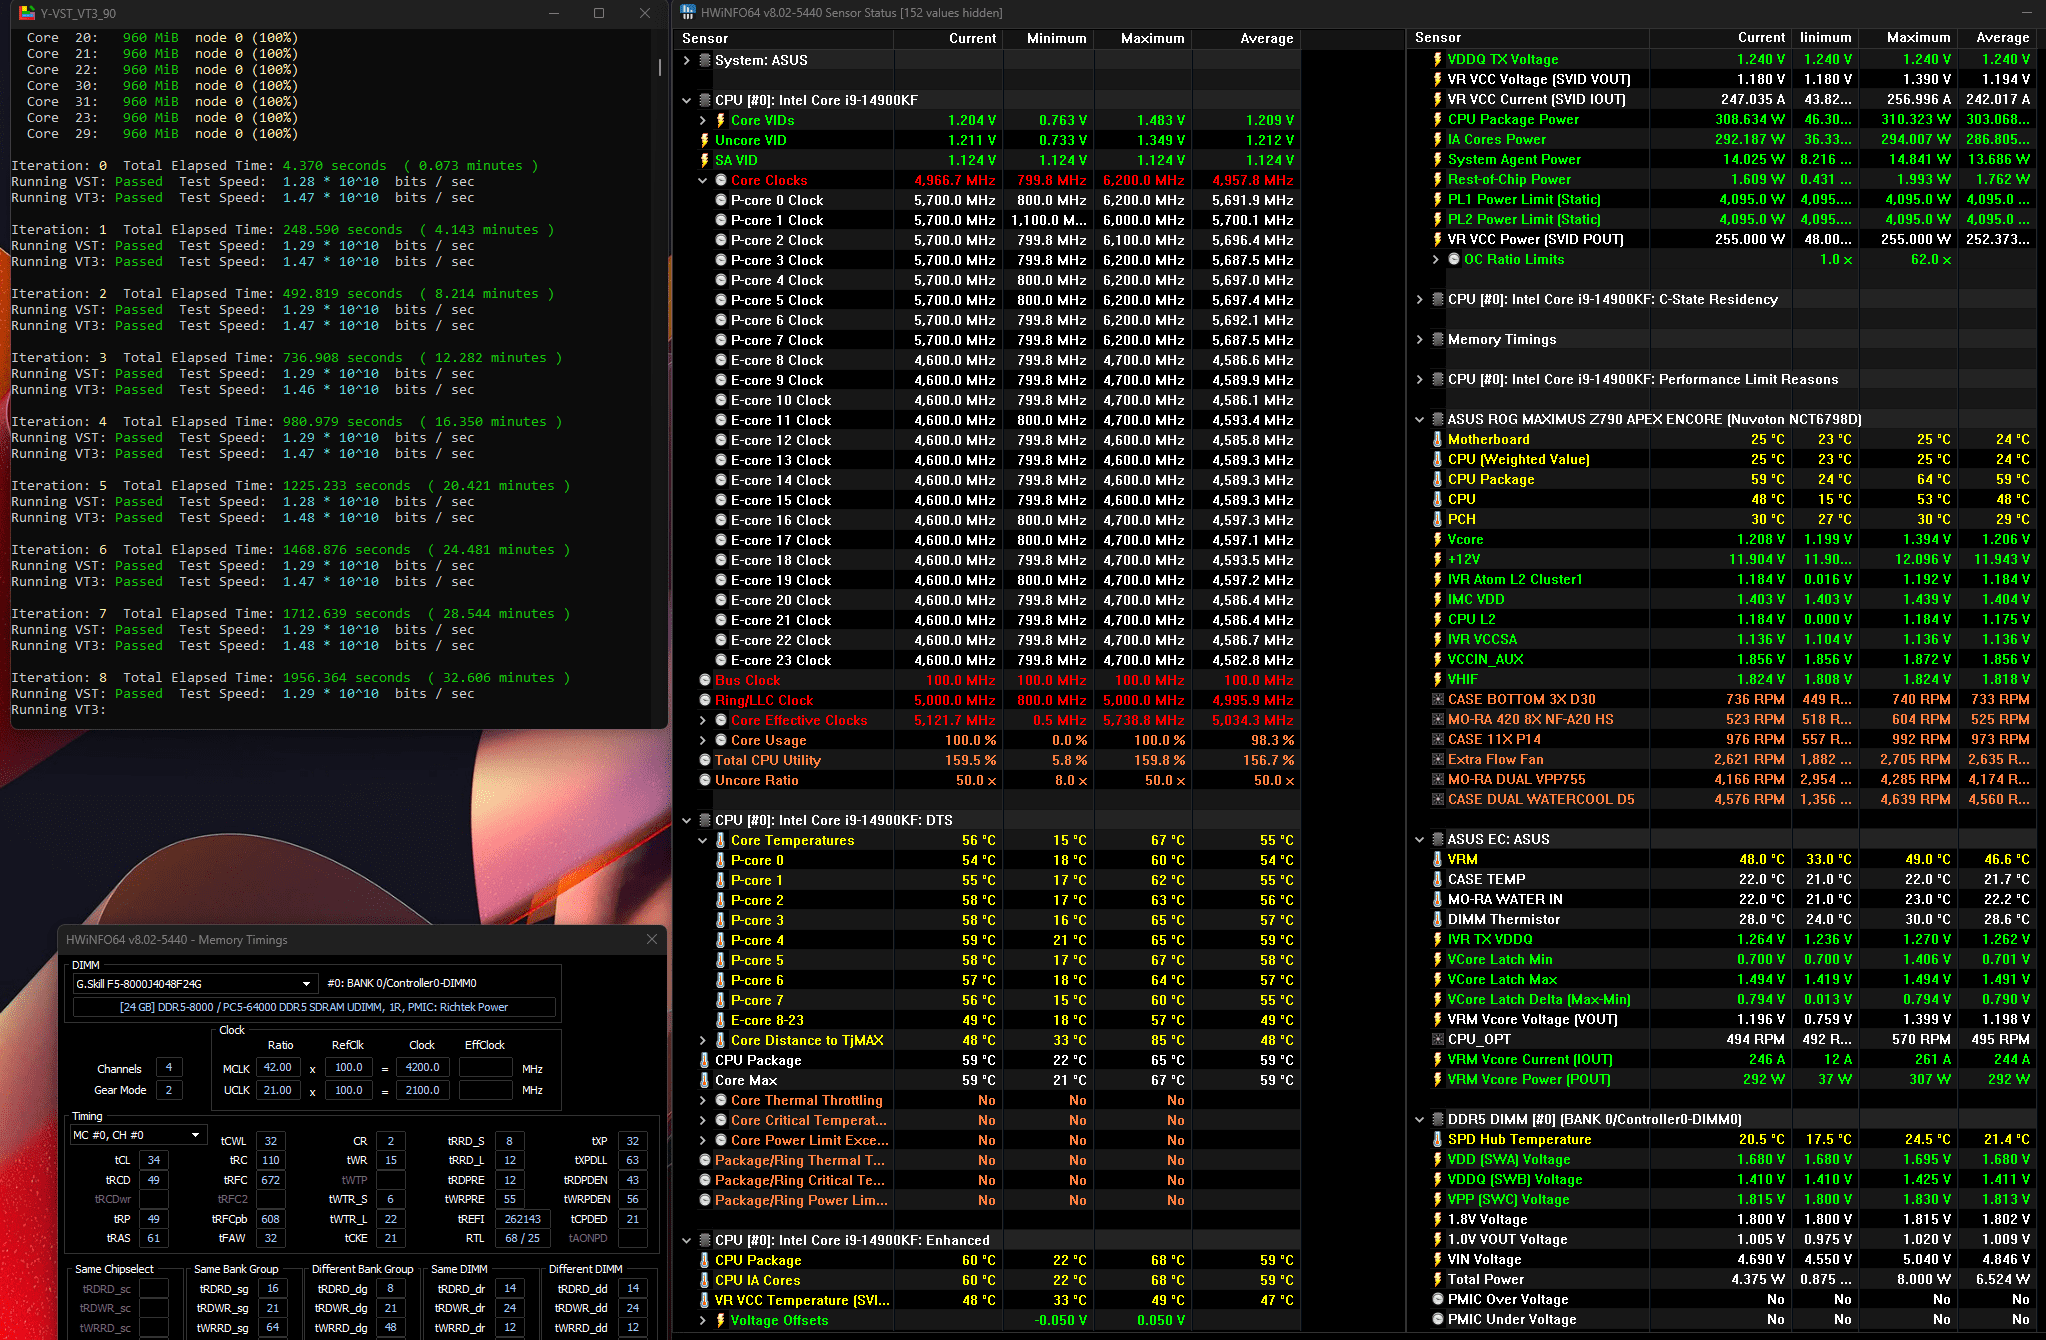
Task: Expand the Performance Limit Reasons group
Action: pos(1419,379)
